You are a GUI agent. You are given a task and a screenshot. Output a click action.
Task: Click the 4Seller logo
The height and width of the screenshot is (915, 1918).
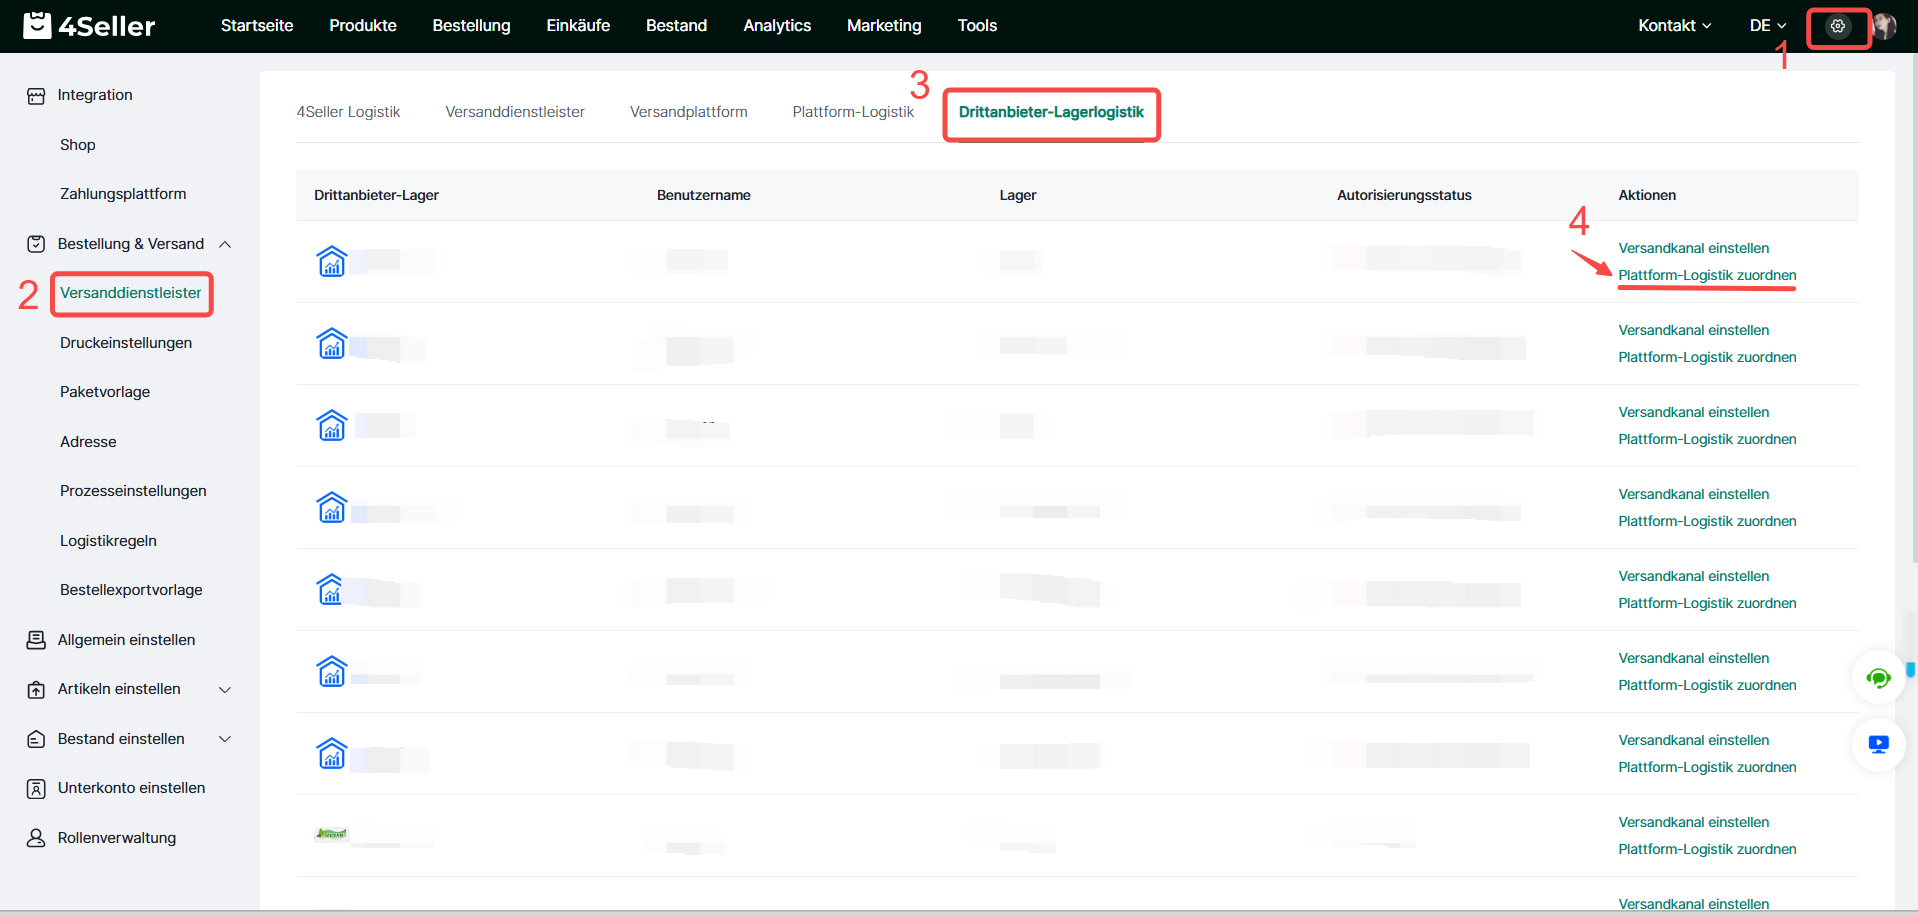tap(90, 26)
